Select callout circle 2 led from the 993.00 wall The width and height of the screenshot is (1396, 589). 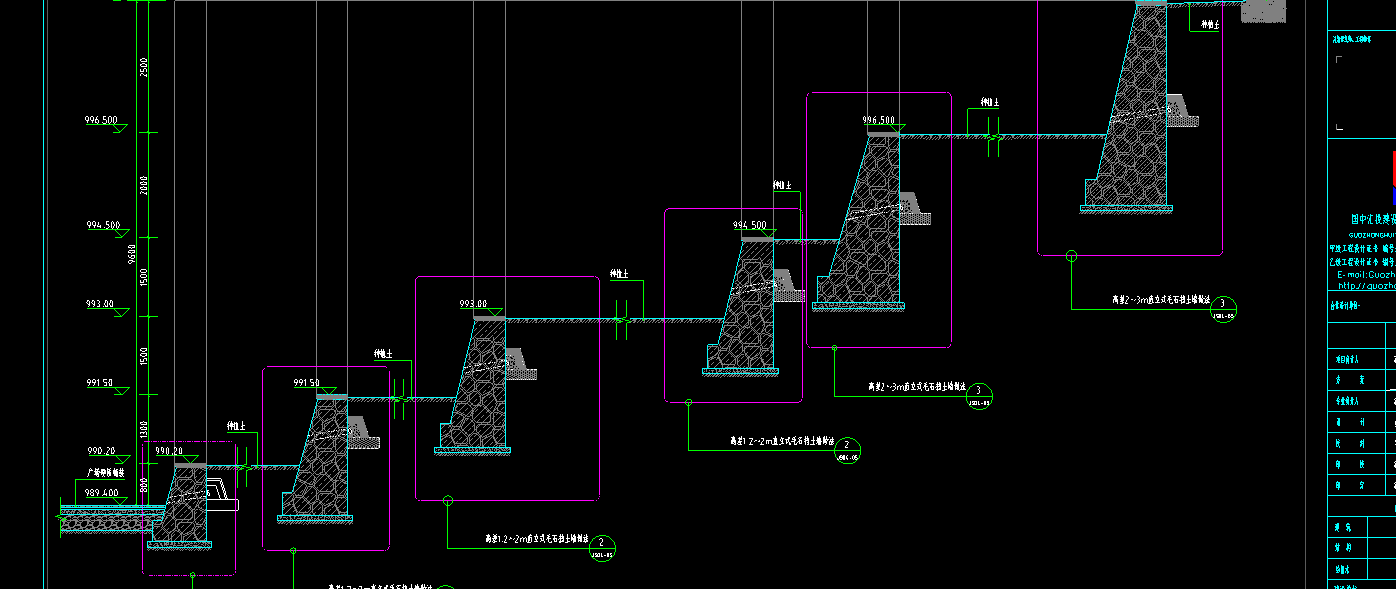tap(601, 547)
